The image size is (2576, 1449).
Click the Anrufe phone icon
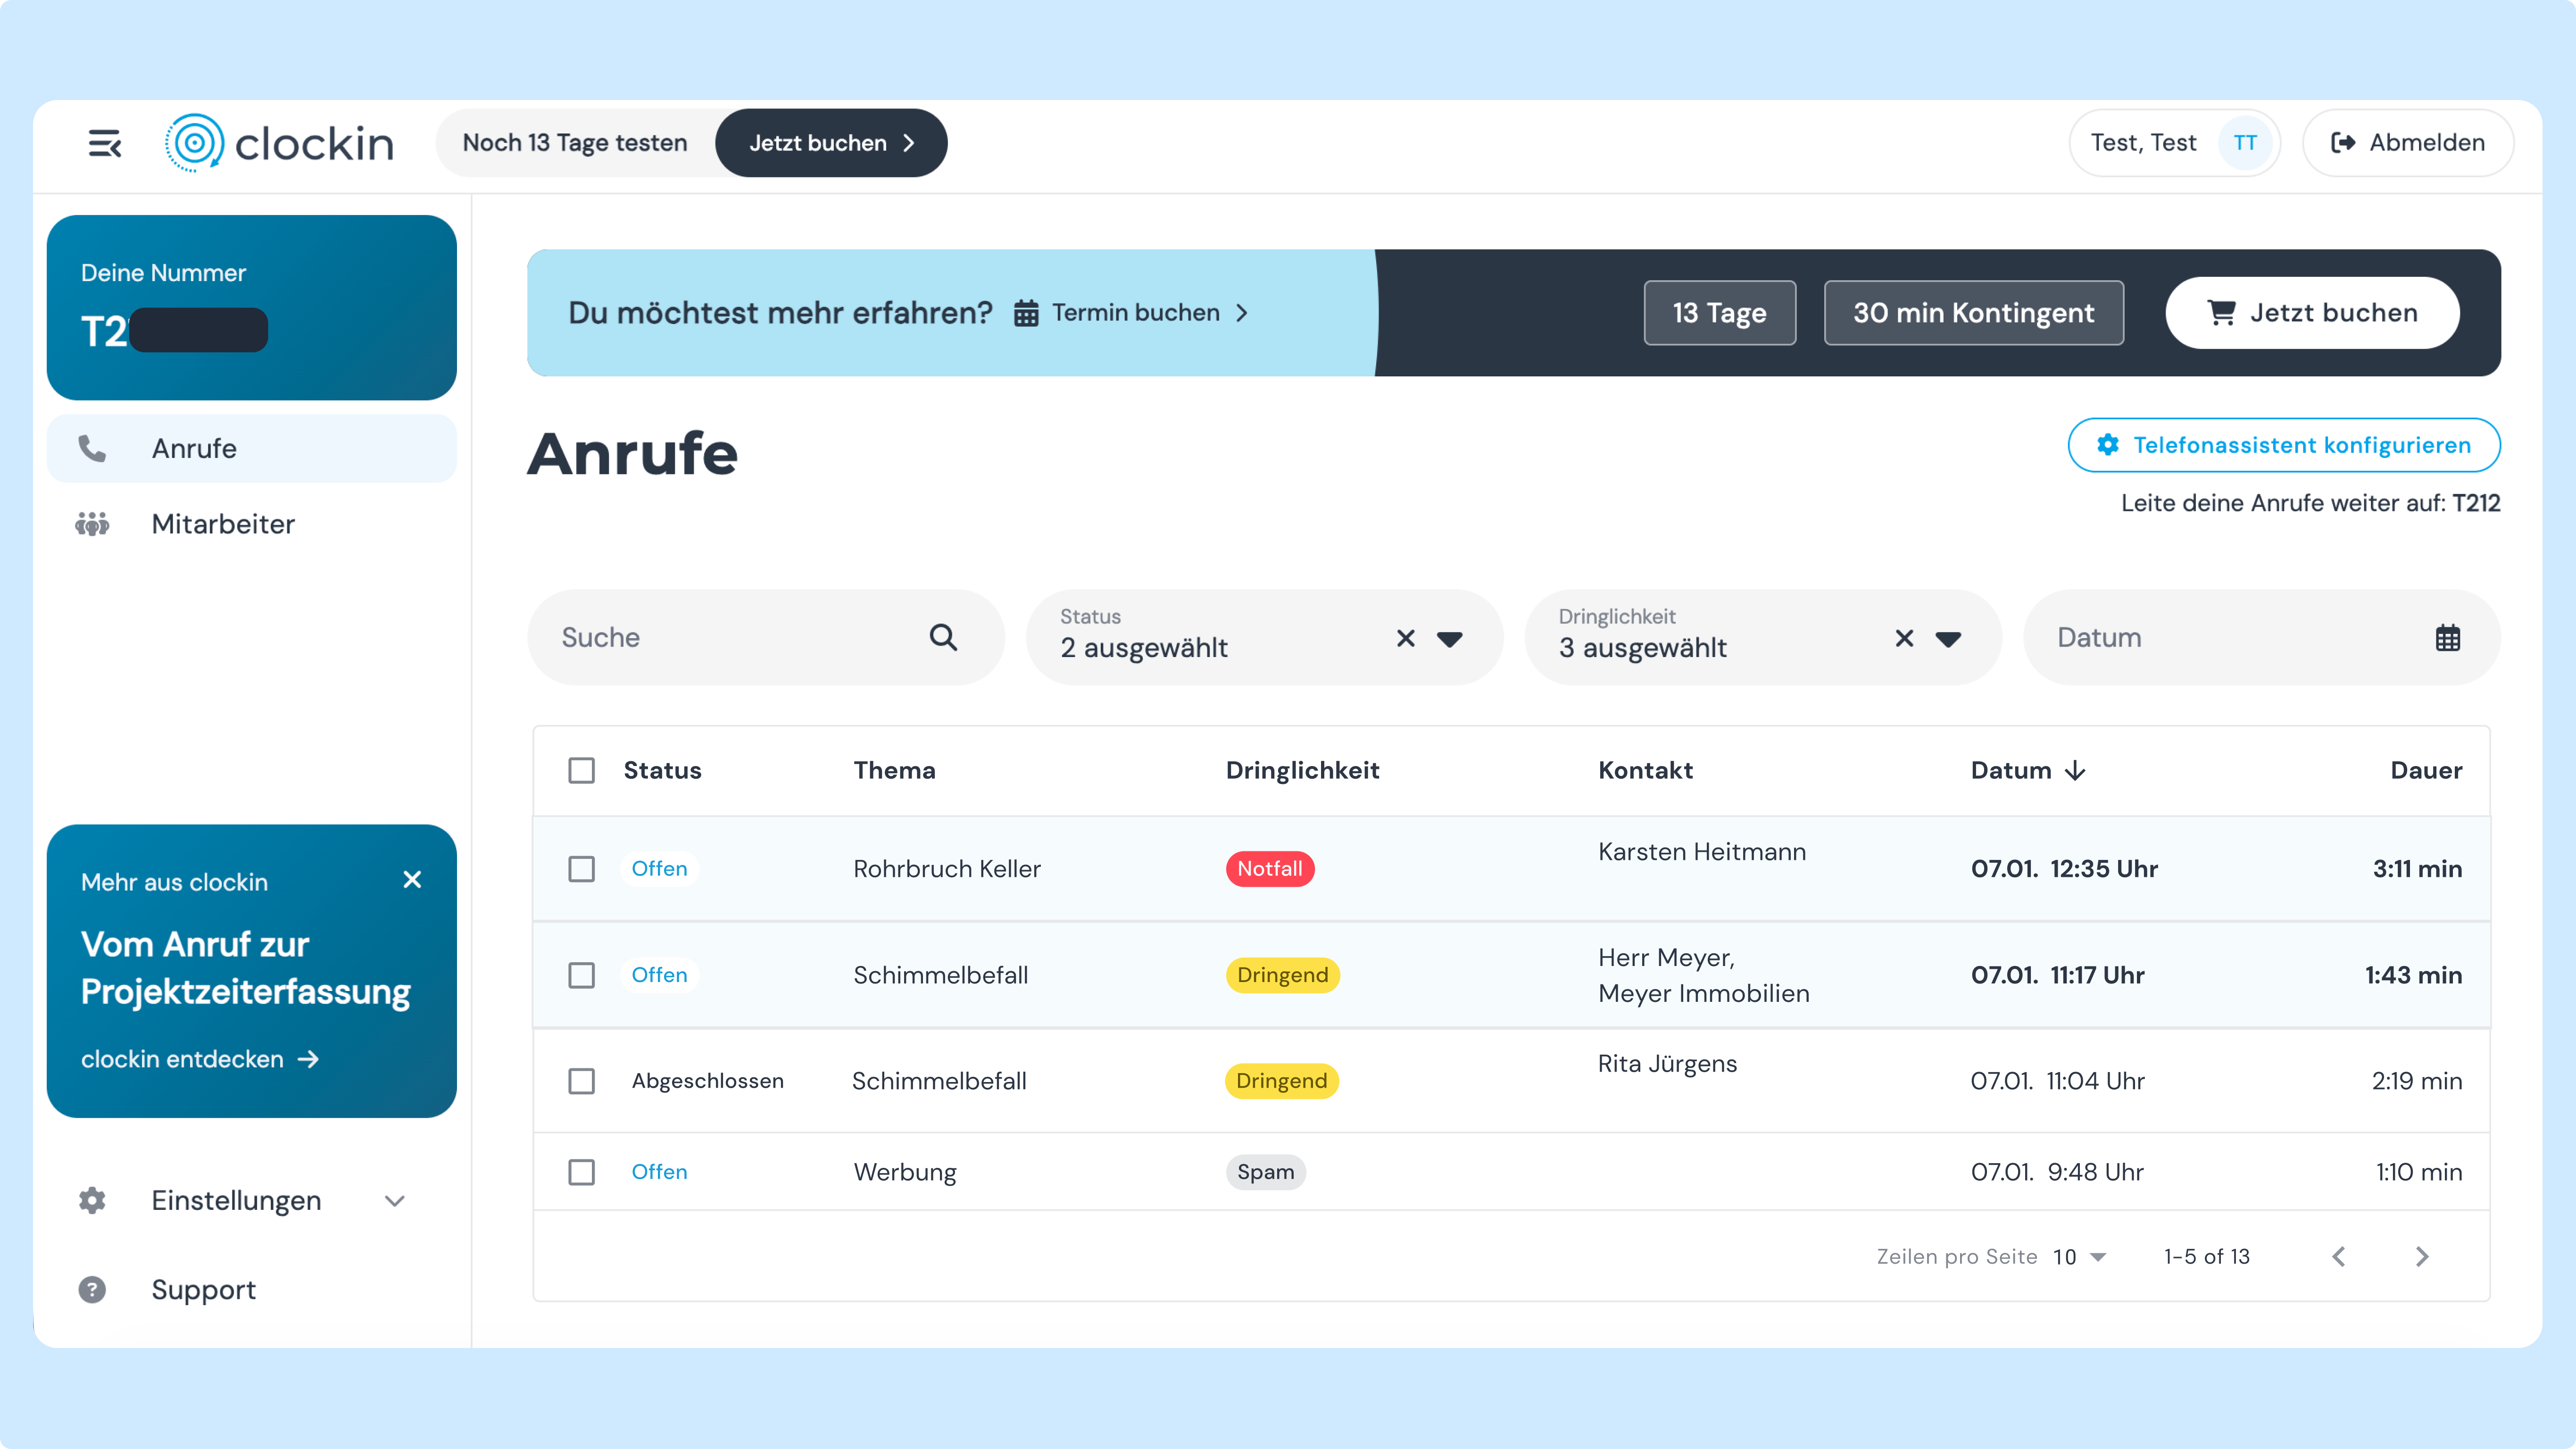[92, 448]
